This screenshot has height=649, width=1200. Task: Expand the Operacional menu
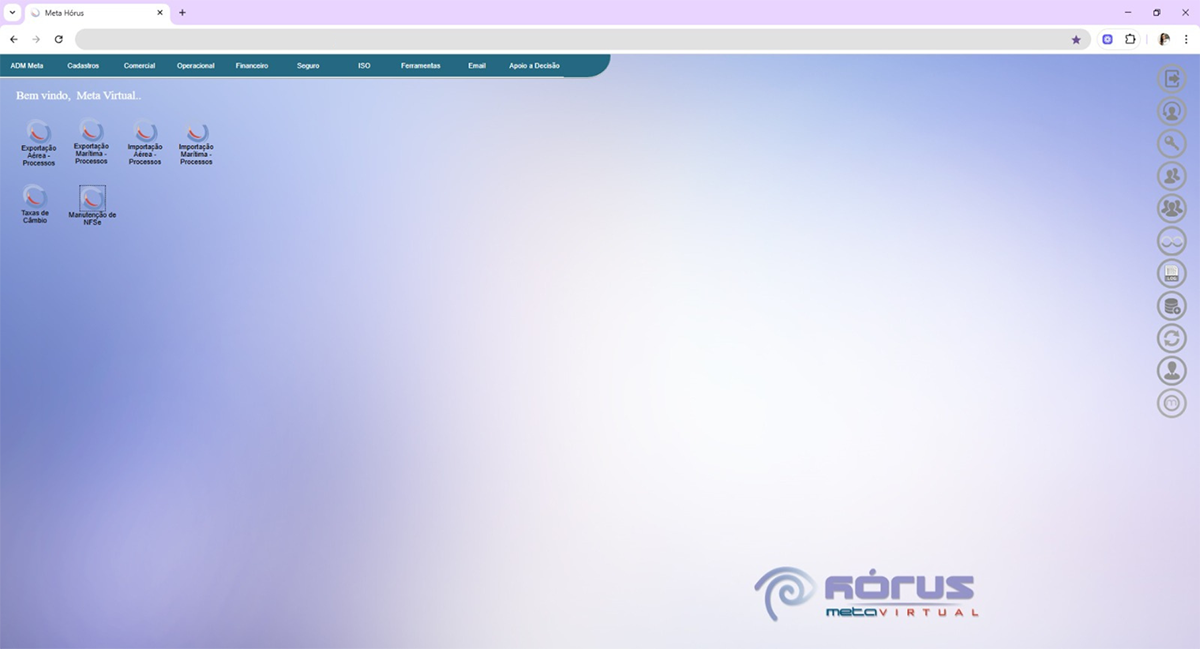(196, 66)
